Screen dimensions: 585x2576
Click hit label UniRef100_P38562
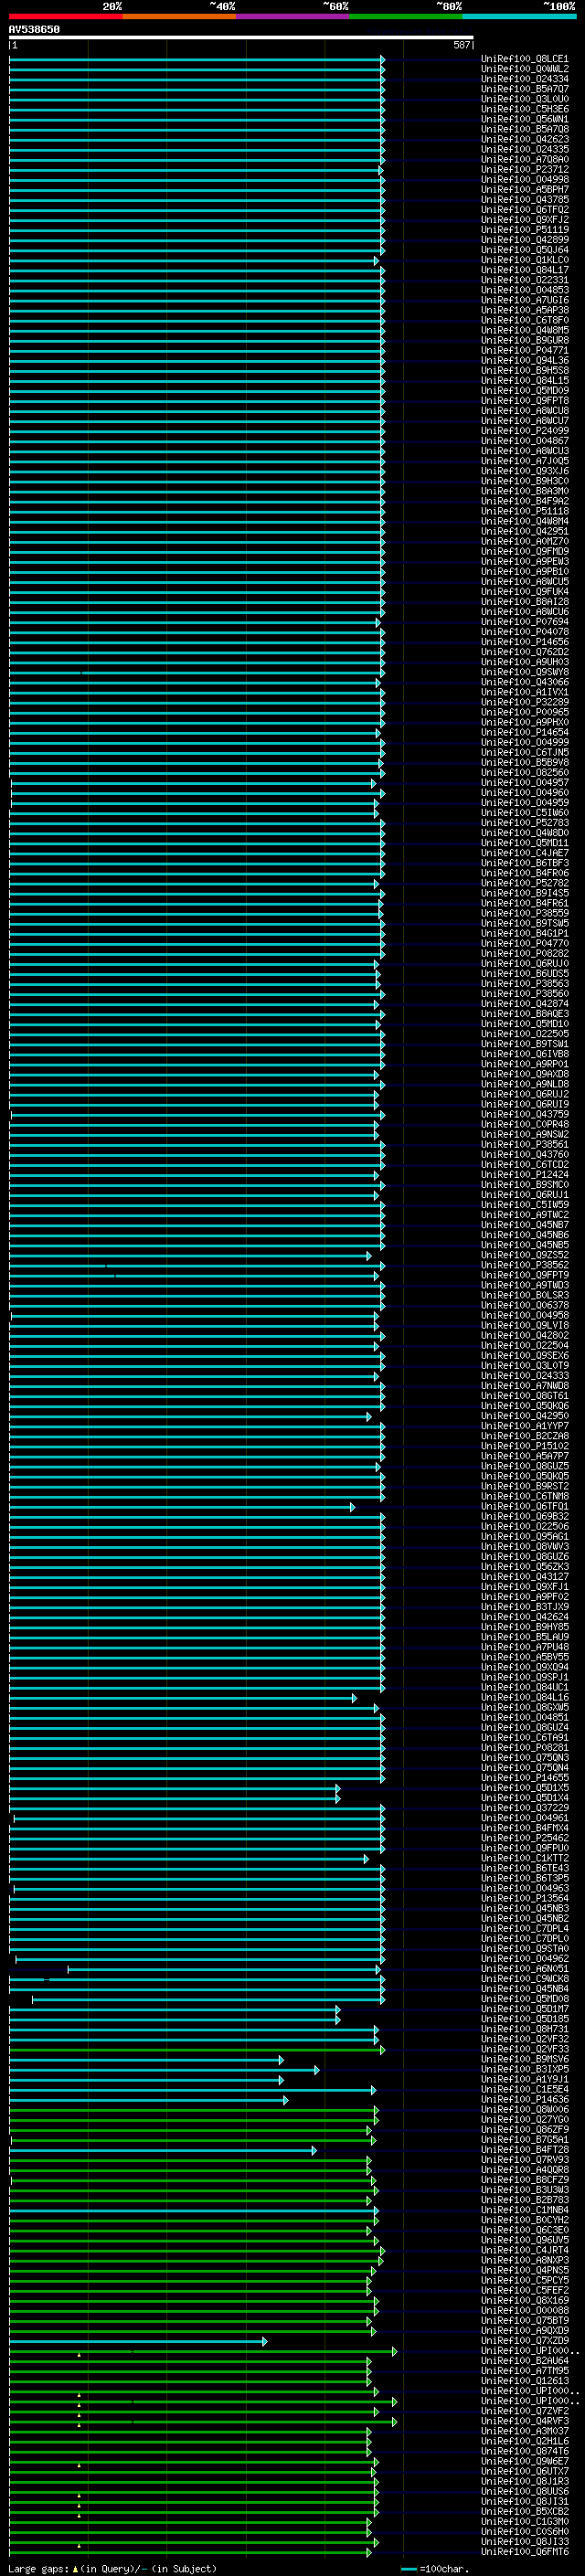[525, 1265]
